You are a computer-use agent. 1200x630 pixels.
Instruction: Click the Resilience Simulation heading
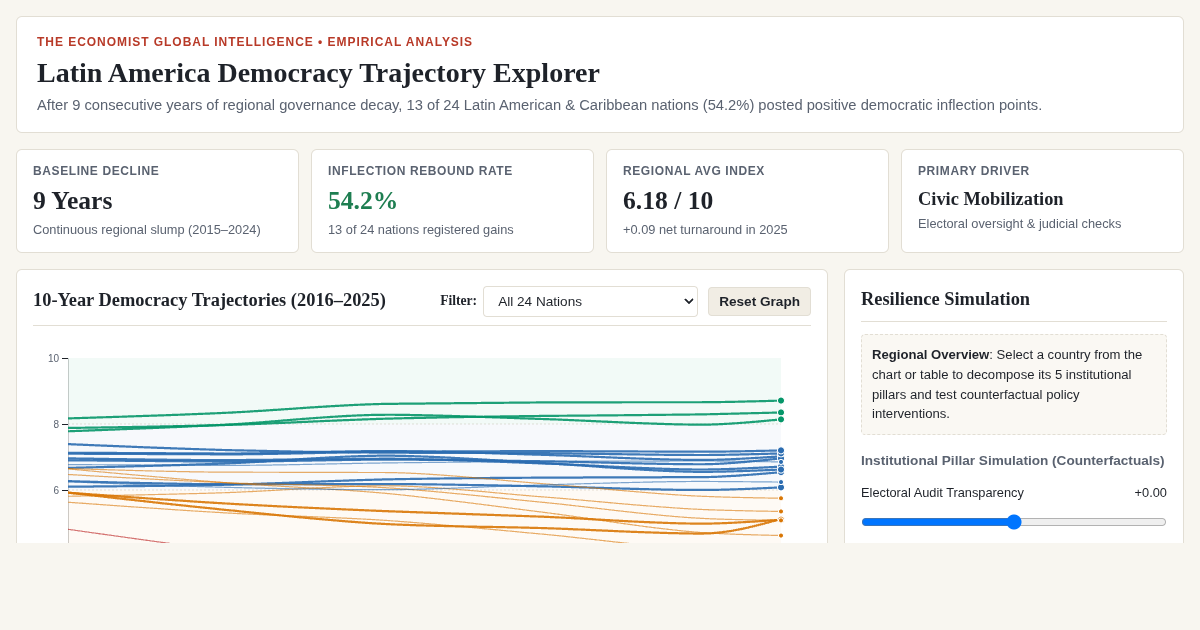pos(945,299)
